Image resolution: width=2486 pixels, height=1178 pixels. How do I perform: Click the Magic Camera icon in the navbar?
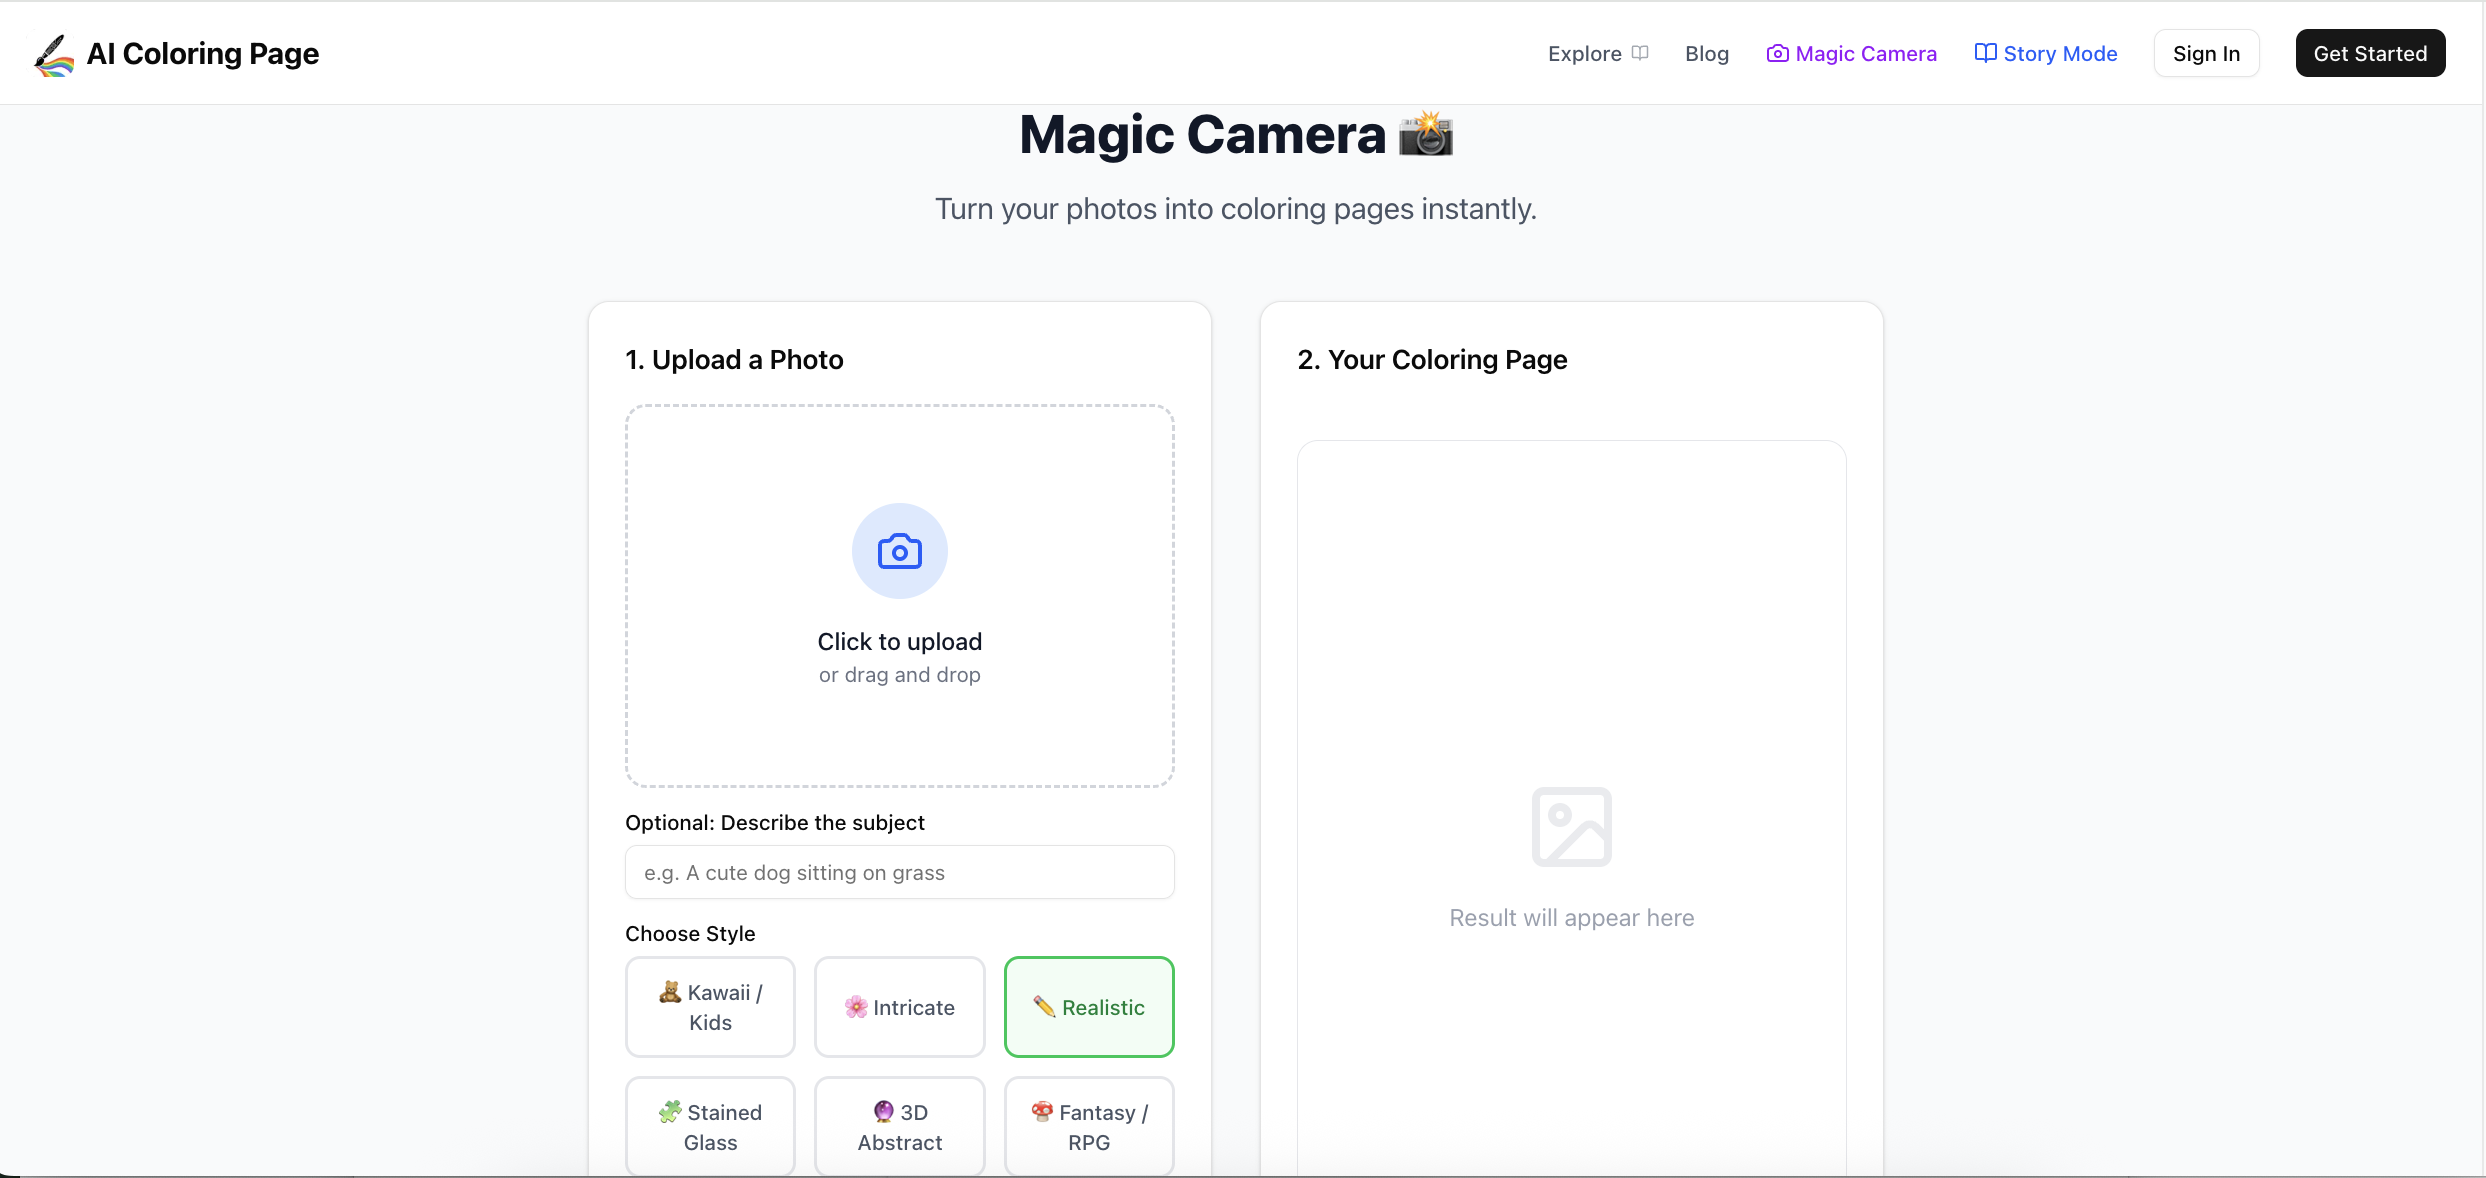(1777, 53)
